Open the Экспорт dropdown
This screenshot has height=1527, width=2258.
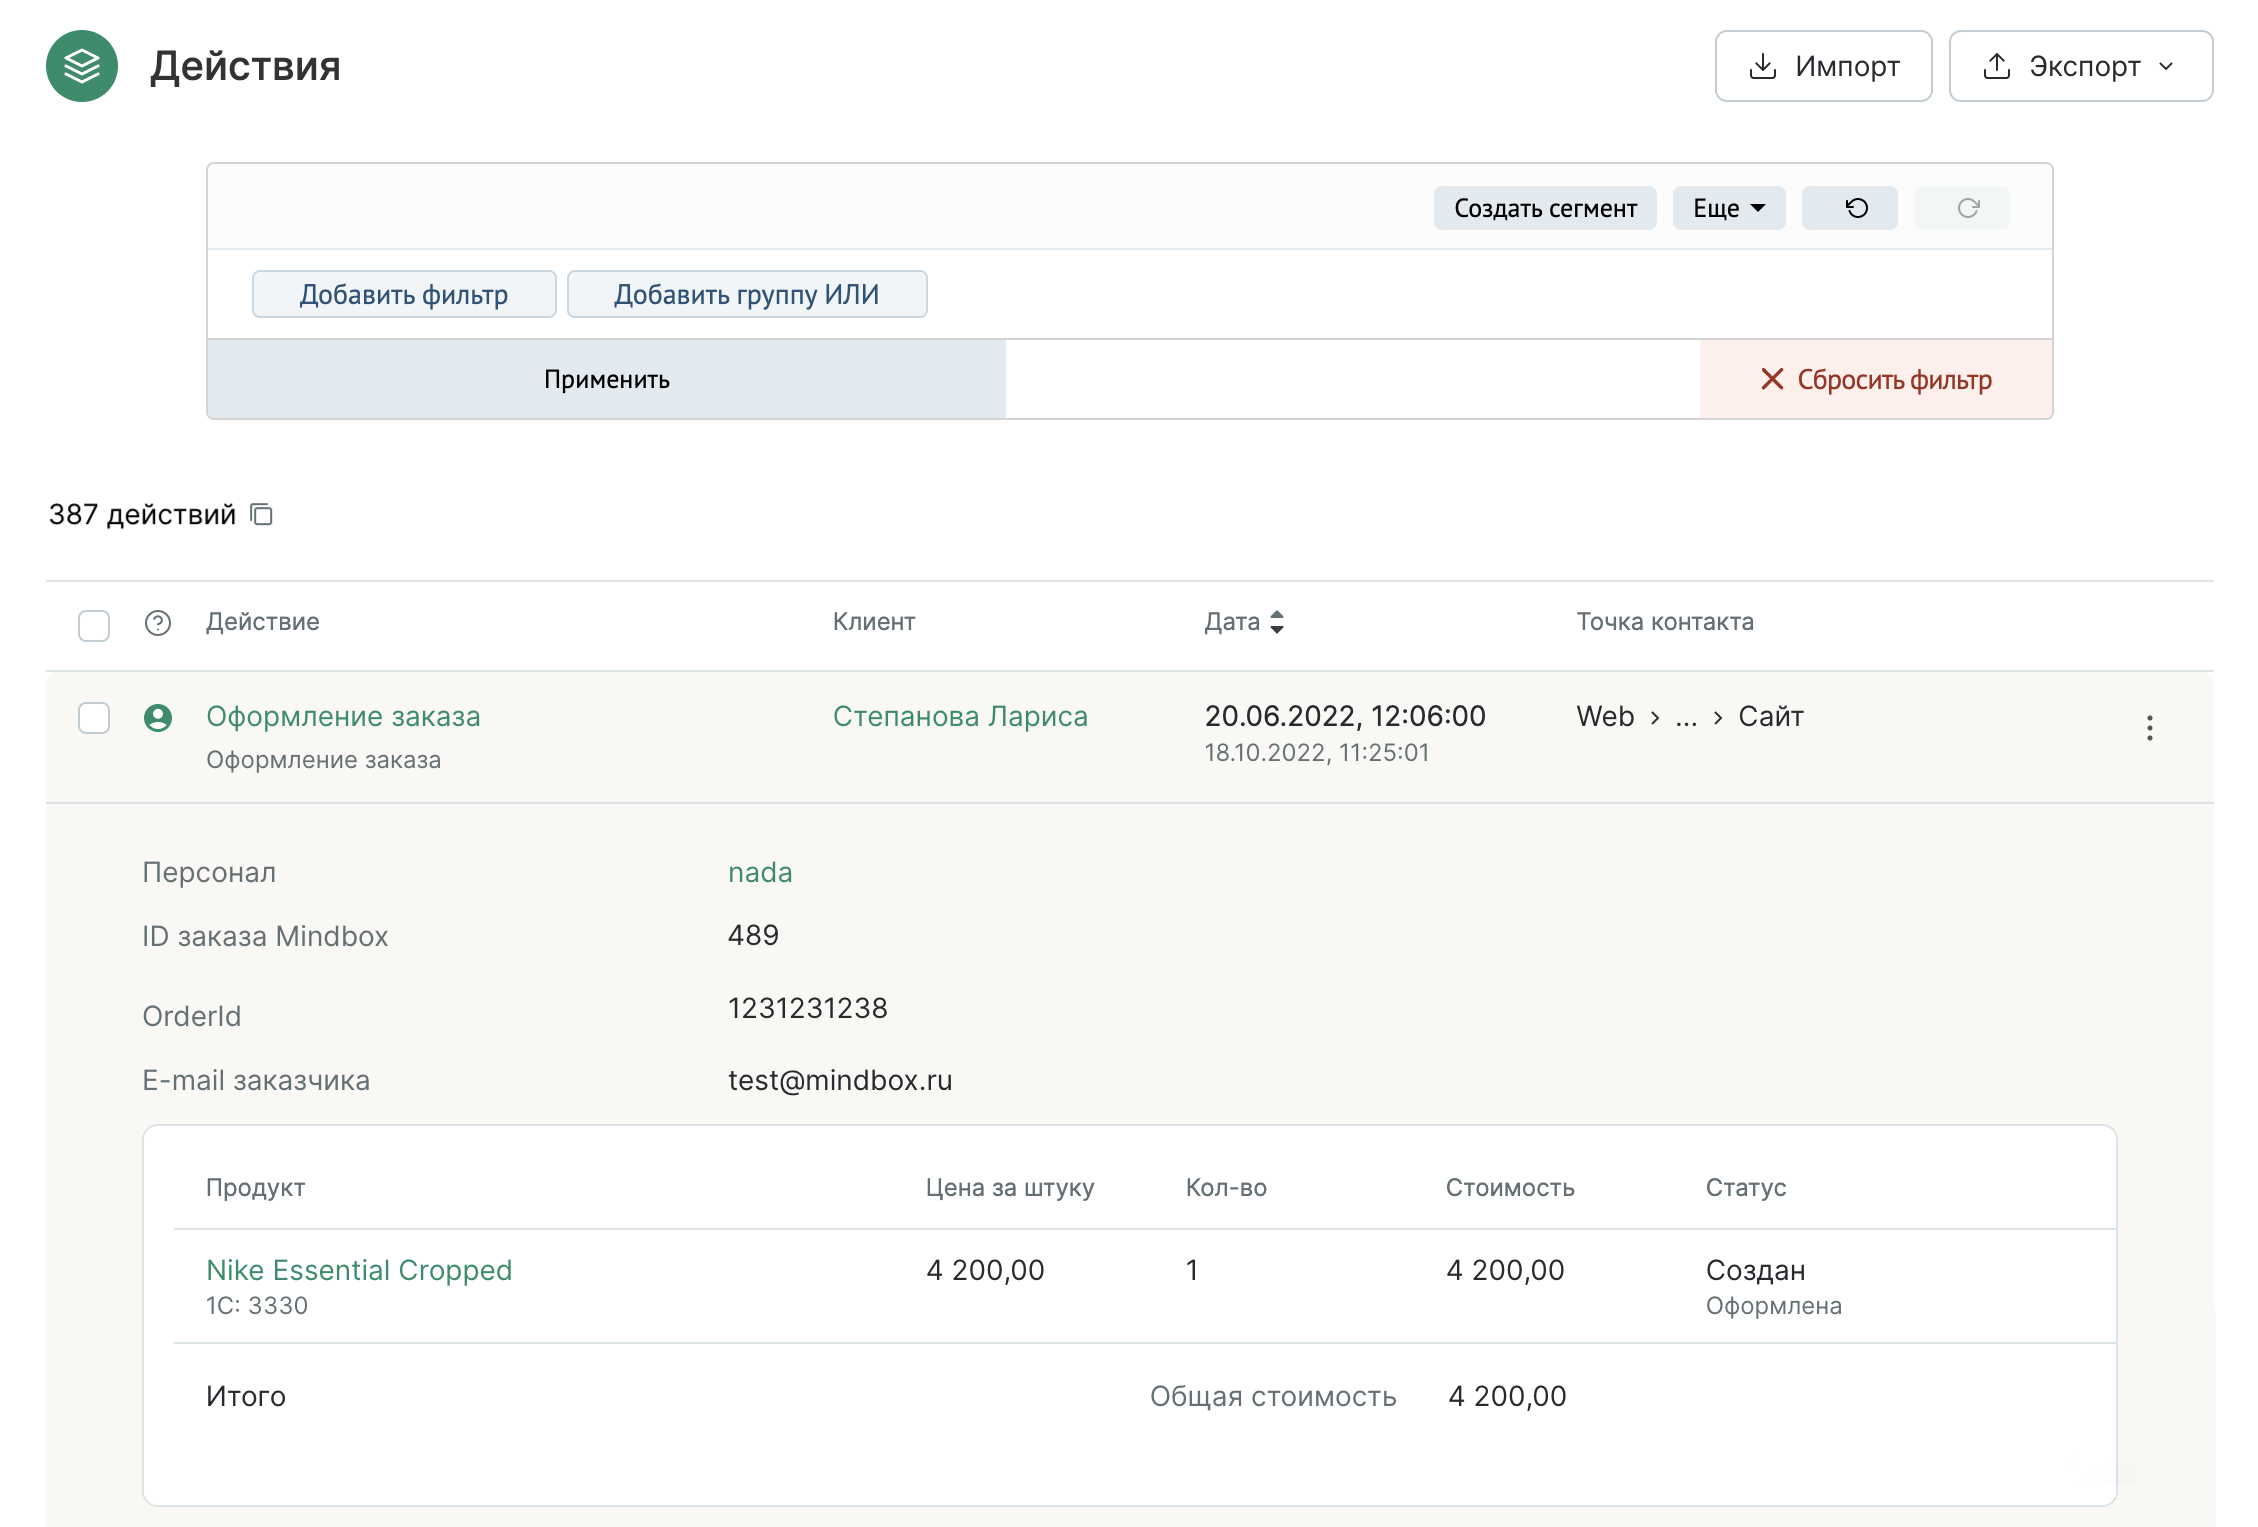(2080, 66)
